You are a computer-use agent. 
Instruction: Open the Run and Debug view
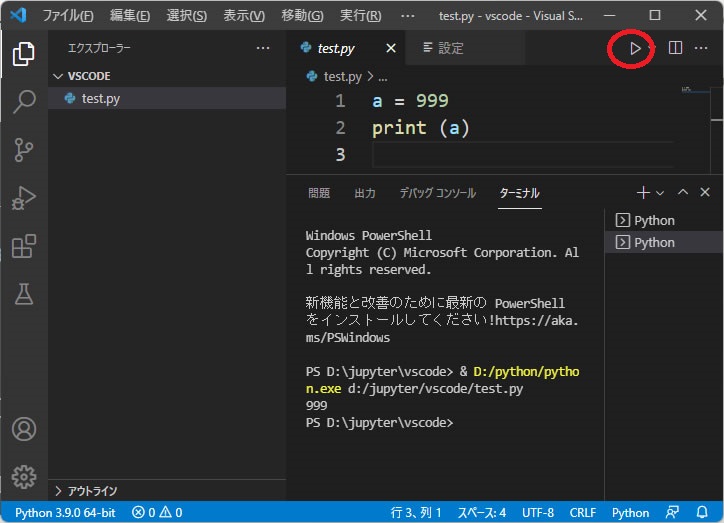pos(23,198)
